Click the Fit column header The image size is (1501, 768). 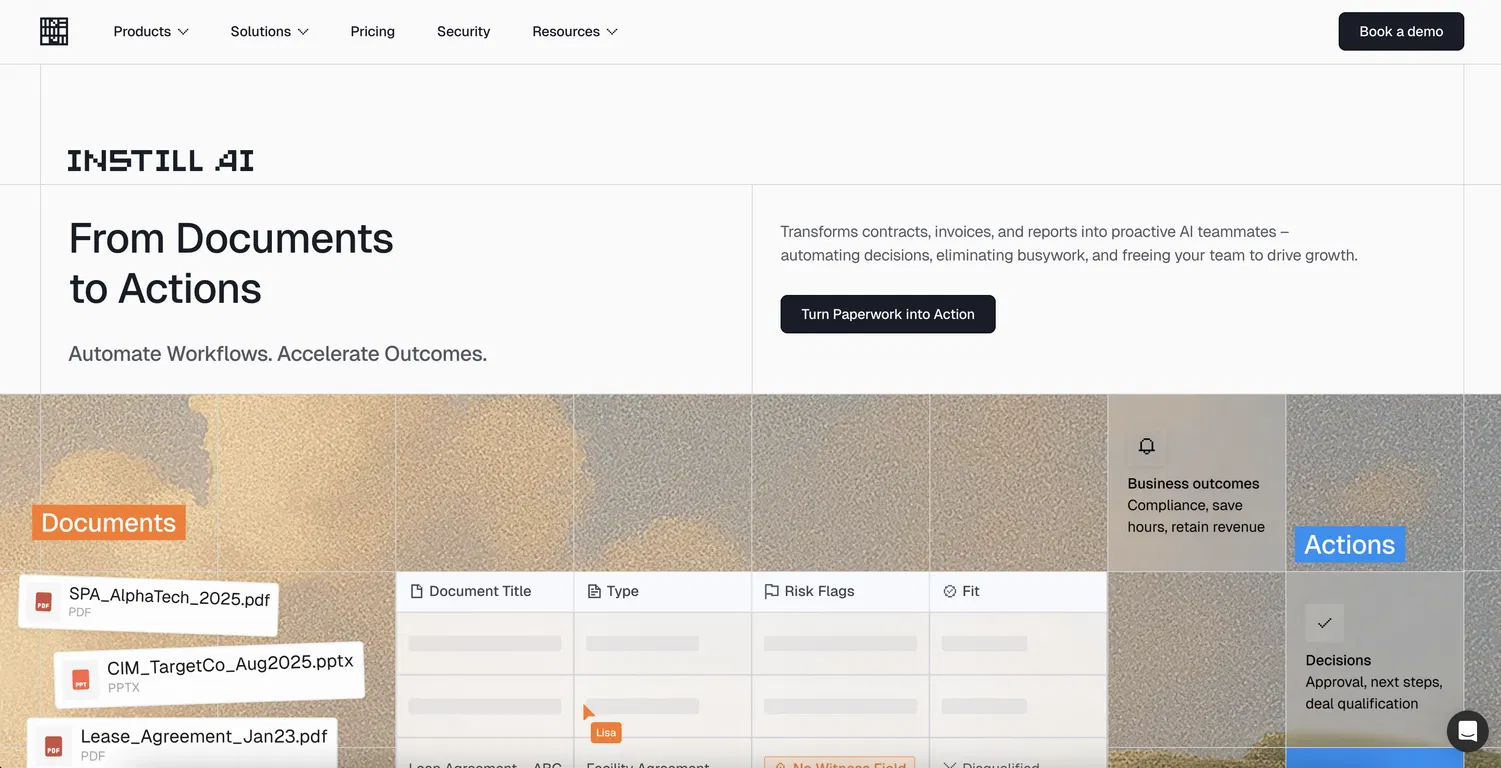point(1018,591)
